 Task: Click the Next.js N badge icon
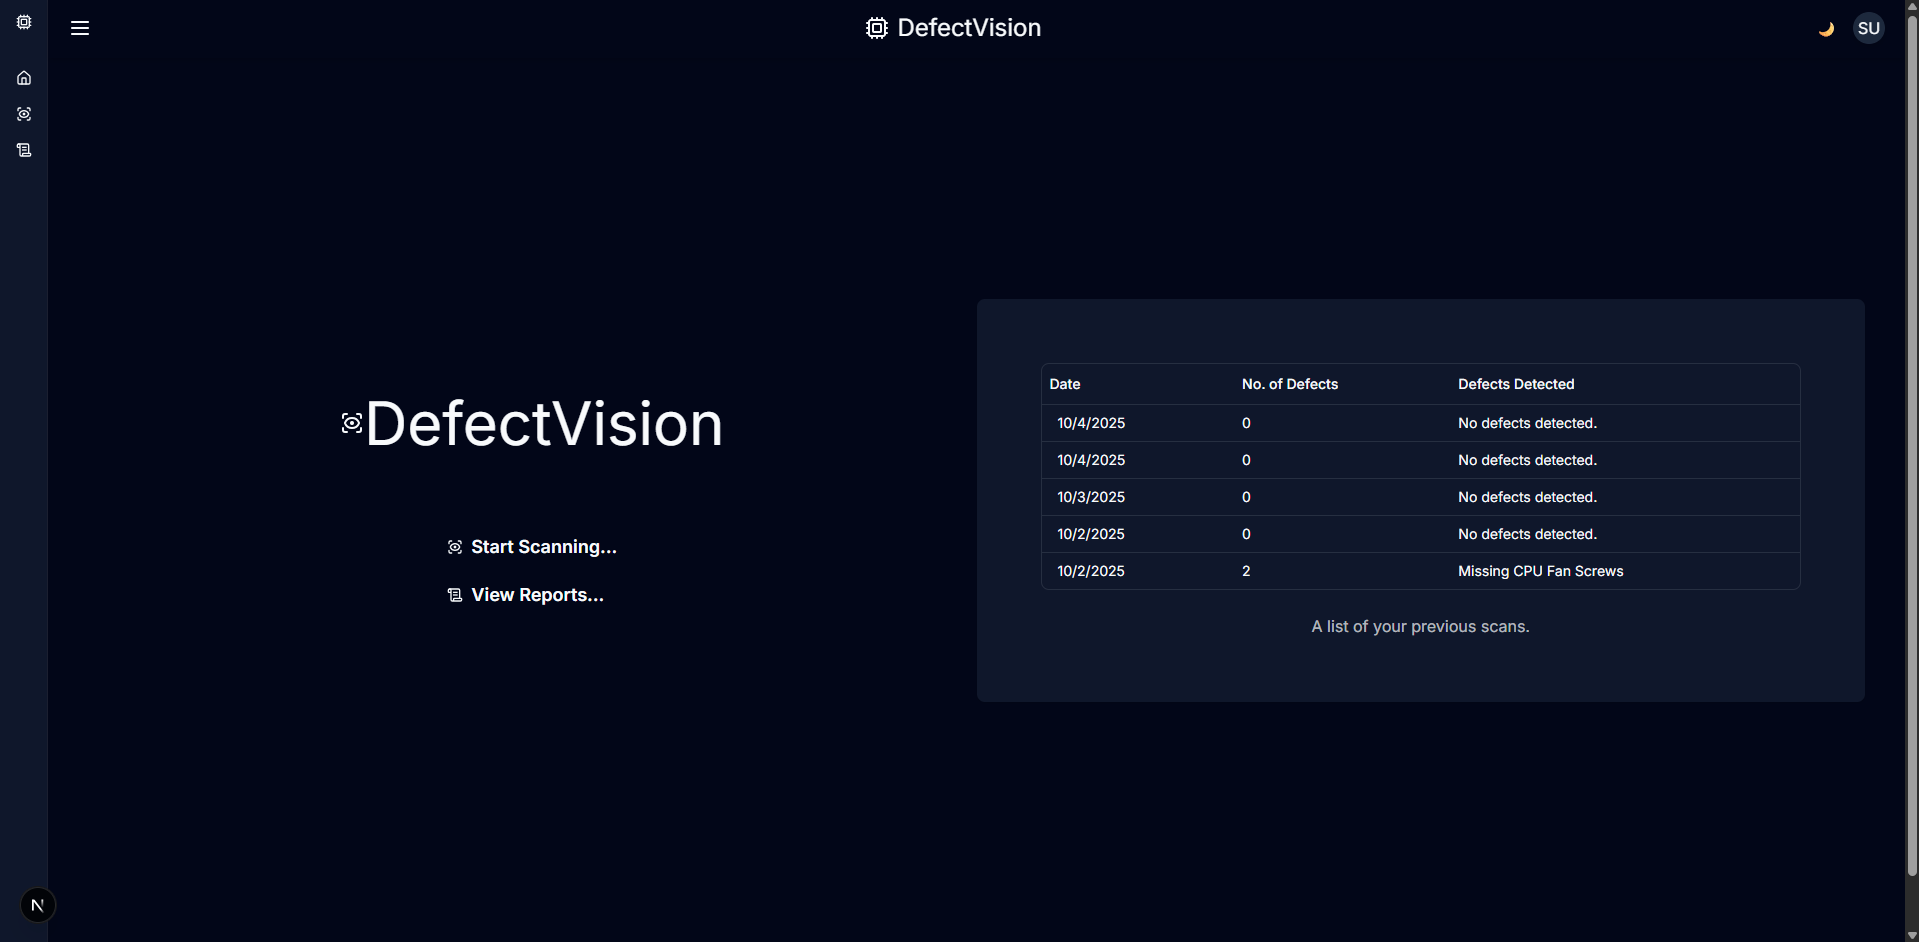(38, 905)
